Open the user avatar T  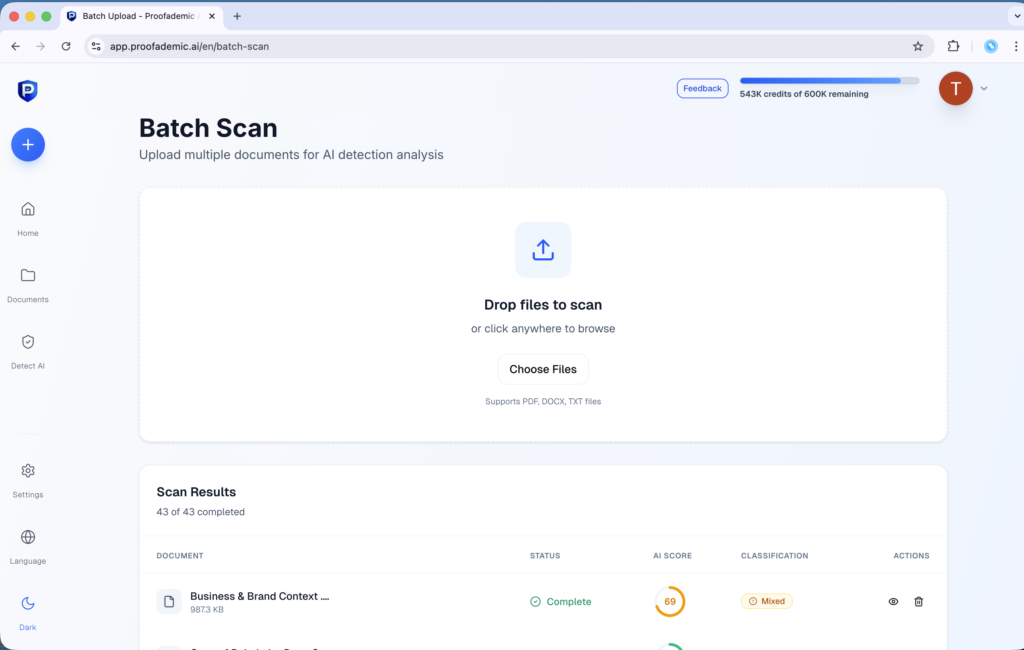pos(955,88)
